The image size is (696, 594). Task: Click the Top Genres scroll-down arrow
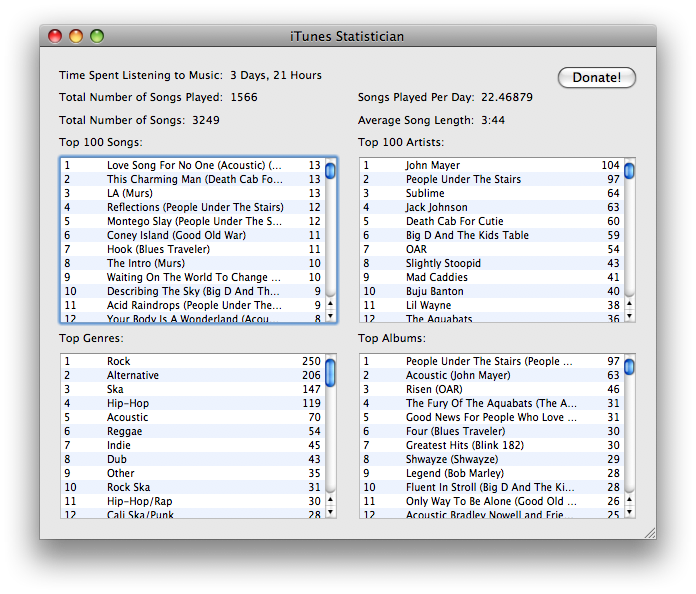click(330, 512)
